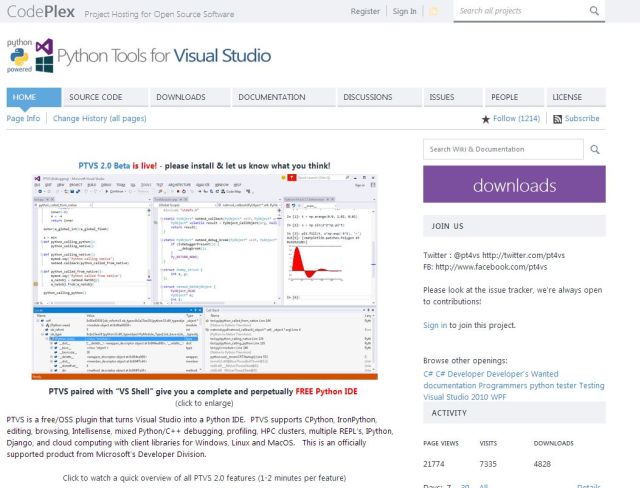The image size is (640, 488).
Task: Click the (click to enlarge) caption
Action: point(204,403)
